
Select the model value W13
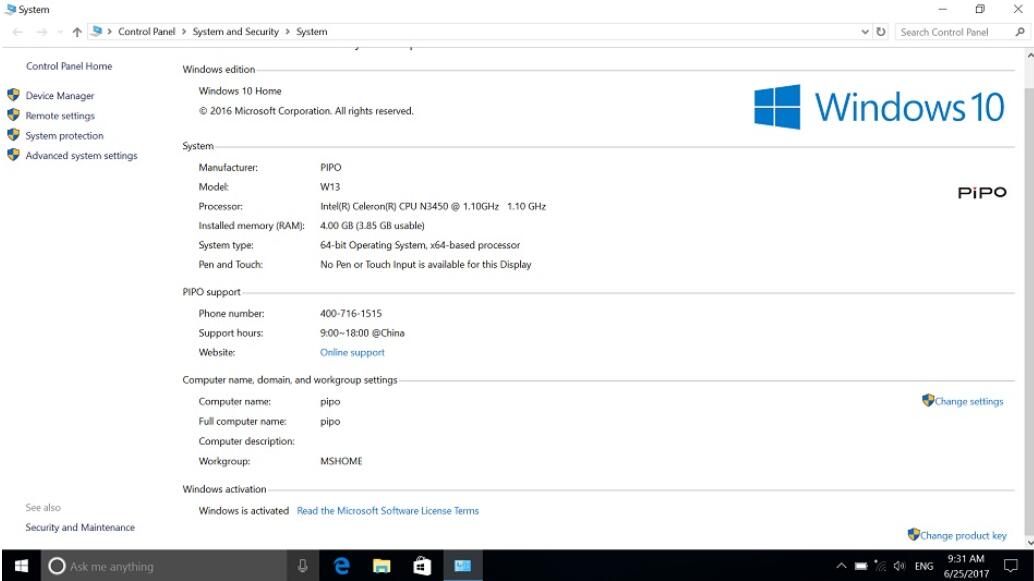point(330,187)
